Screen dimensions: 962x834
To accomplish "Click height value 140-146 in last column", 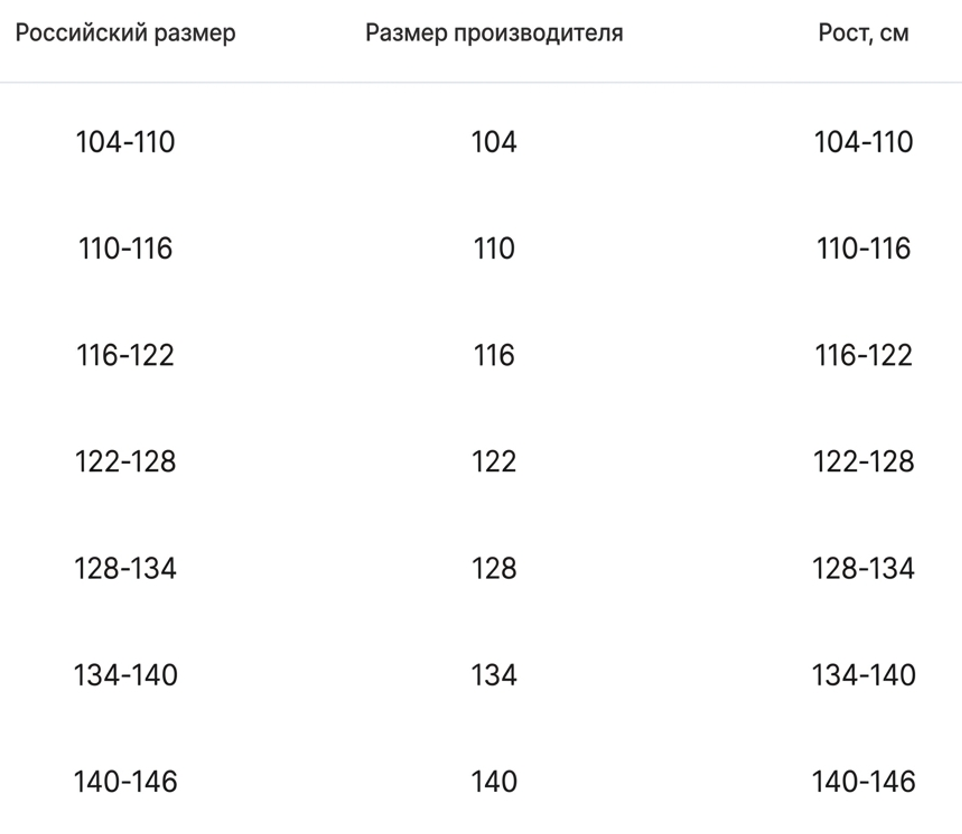I will pos(863,782).
